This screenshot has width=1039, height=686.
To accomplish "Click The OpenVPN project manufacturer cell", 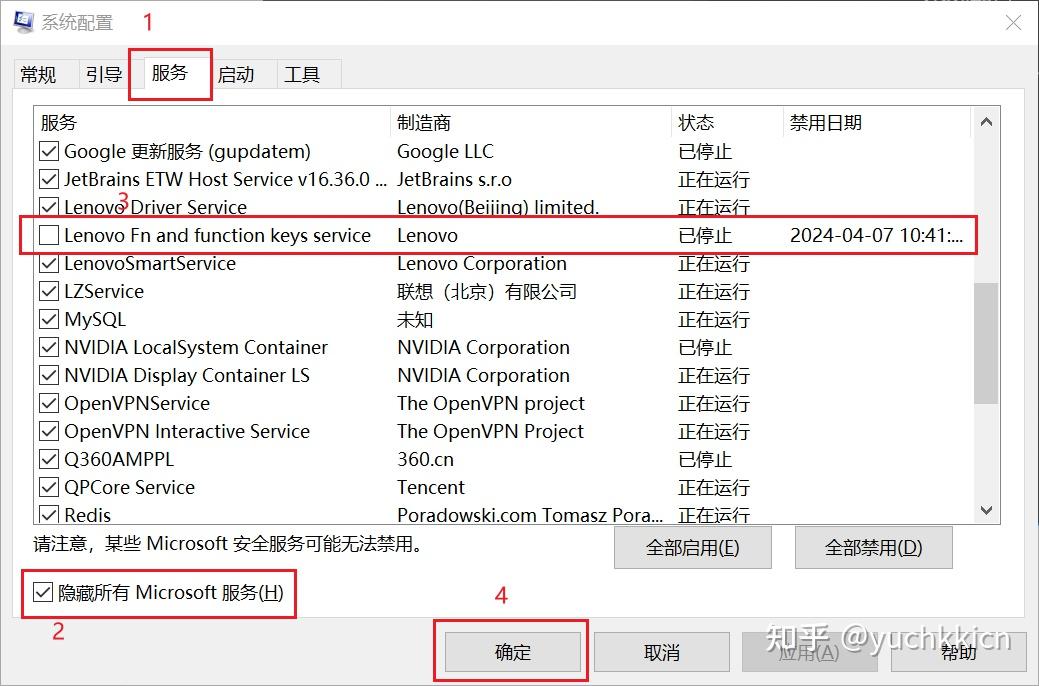I will pos(491,403).
